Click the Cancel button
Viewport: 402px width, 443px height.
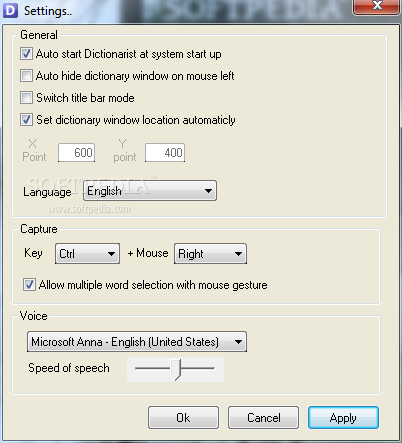tap(263, 417)
